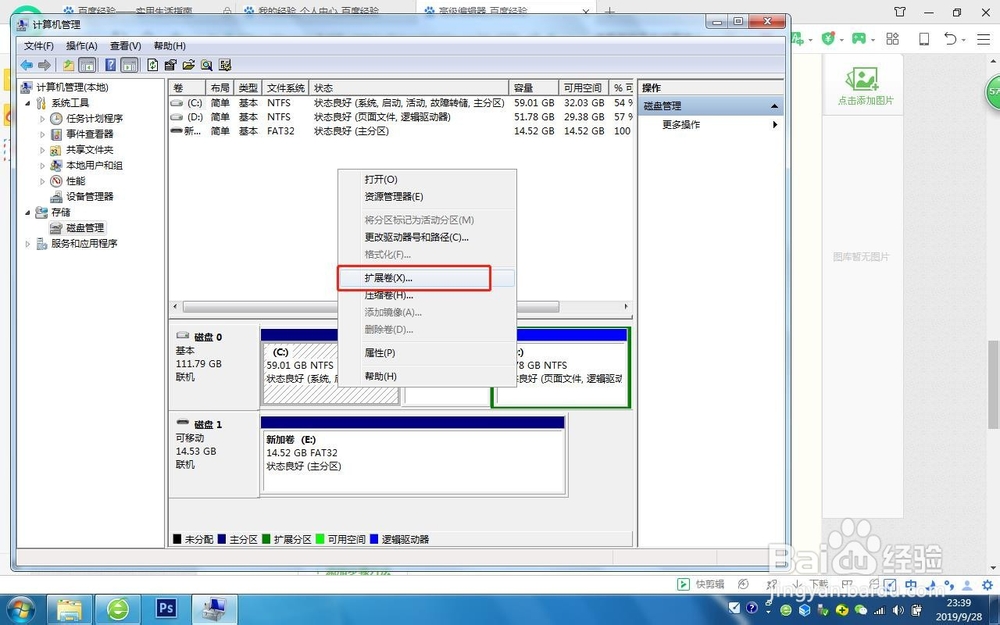
Task: Open the browser game controller icon
Action: point(859,39)
